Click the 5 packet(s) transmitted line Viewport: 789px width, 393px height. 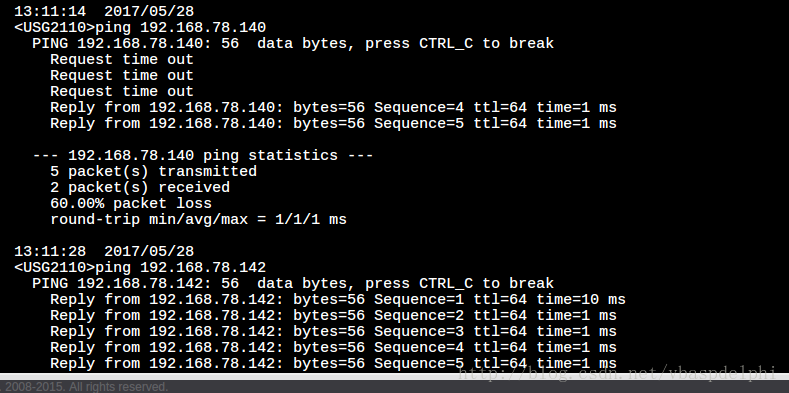tap(153, 171)
